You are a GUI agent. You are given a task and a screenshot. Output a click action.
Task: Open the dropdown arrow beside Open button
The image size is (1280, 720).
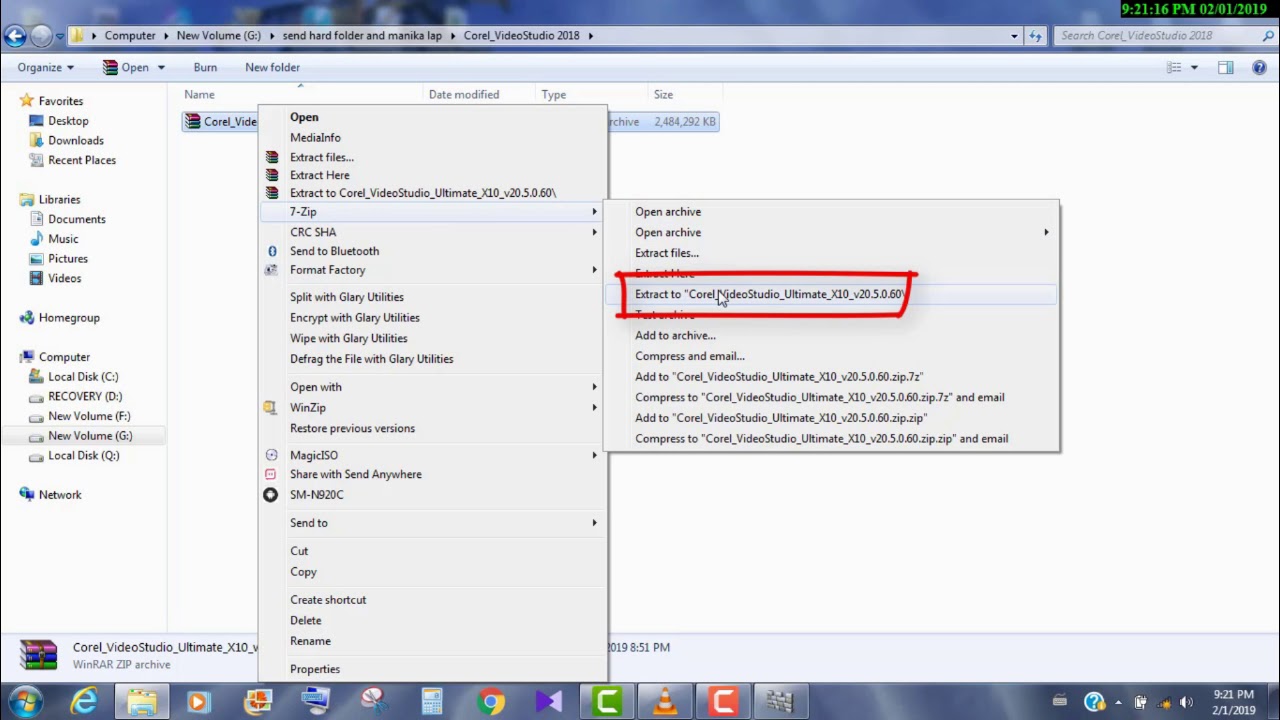click(x=161, y=68)
